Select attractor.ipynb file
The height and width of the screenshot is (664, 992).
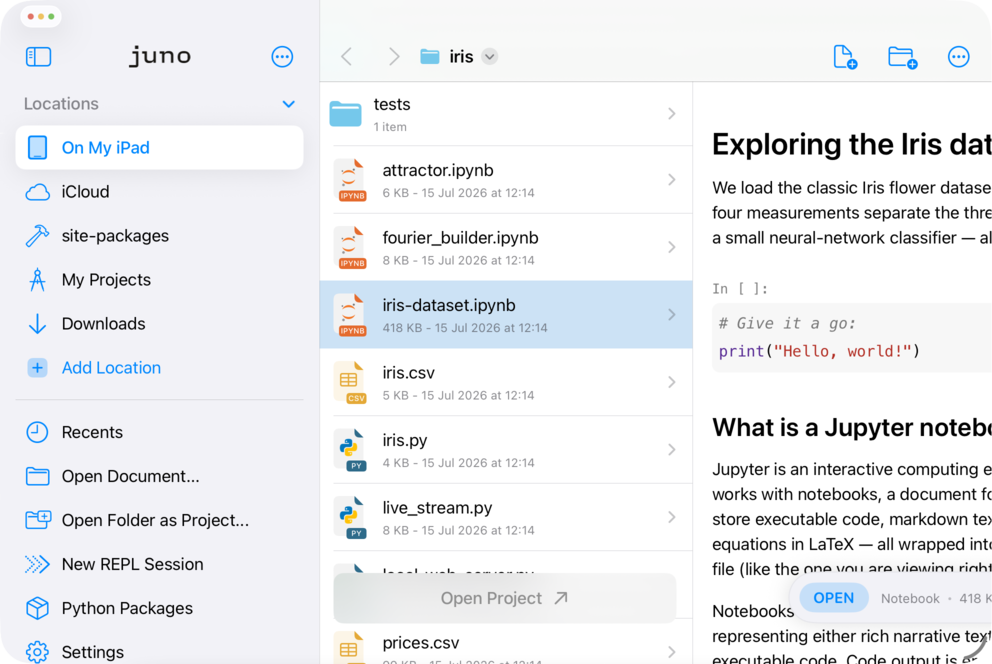pyautogui.click(x=506, y=180)
